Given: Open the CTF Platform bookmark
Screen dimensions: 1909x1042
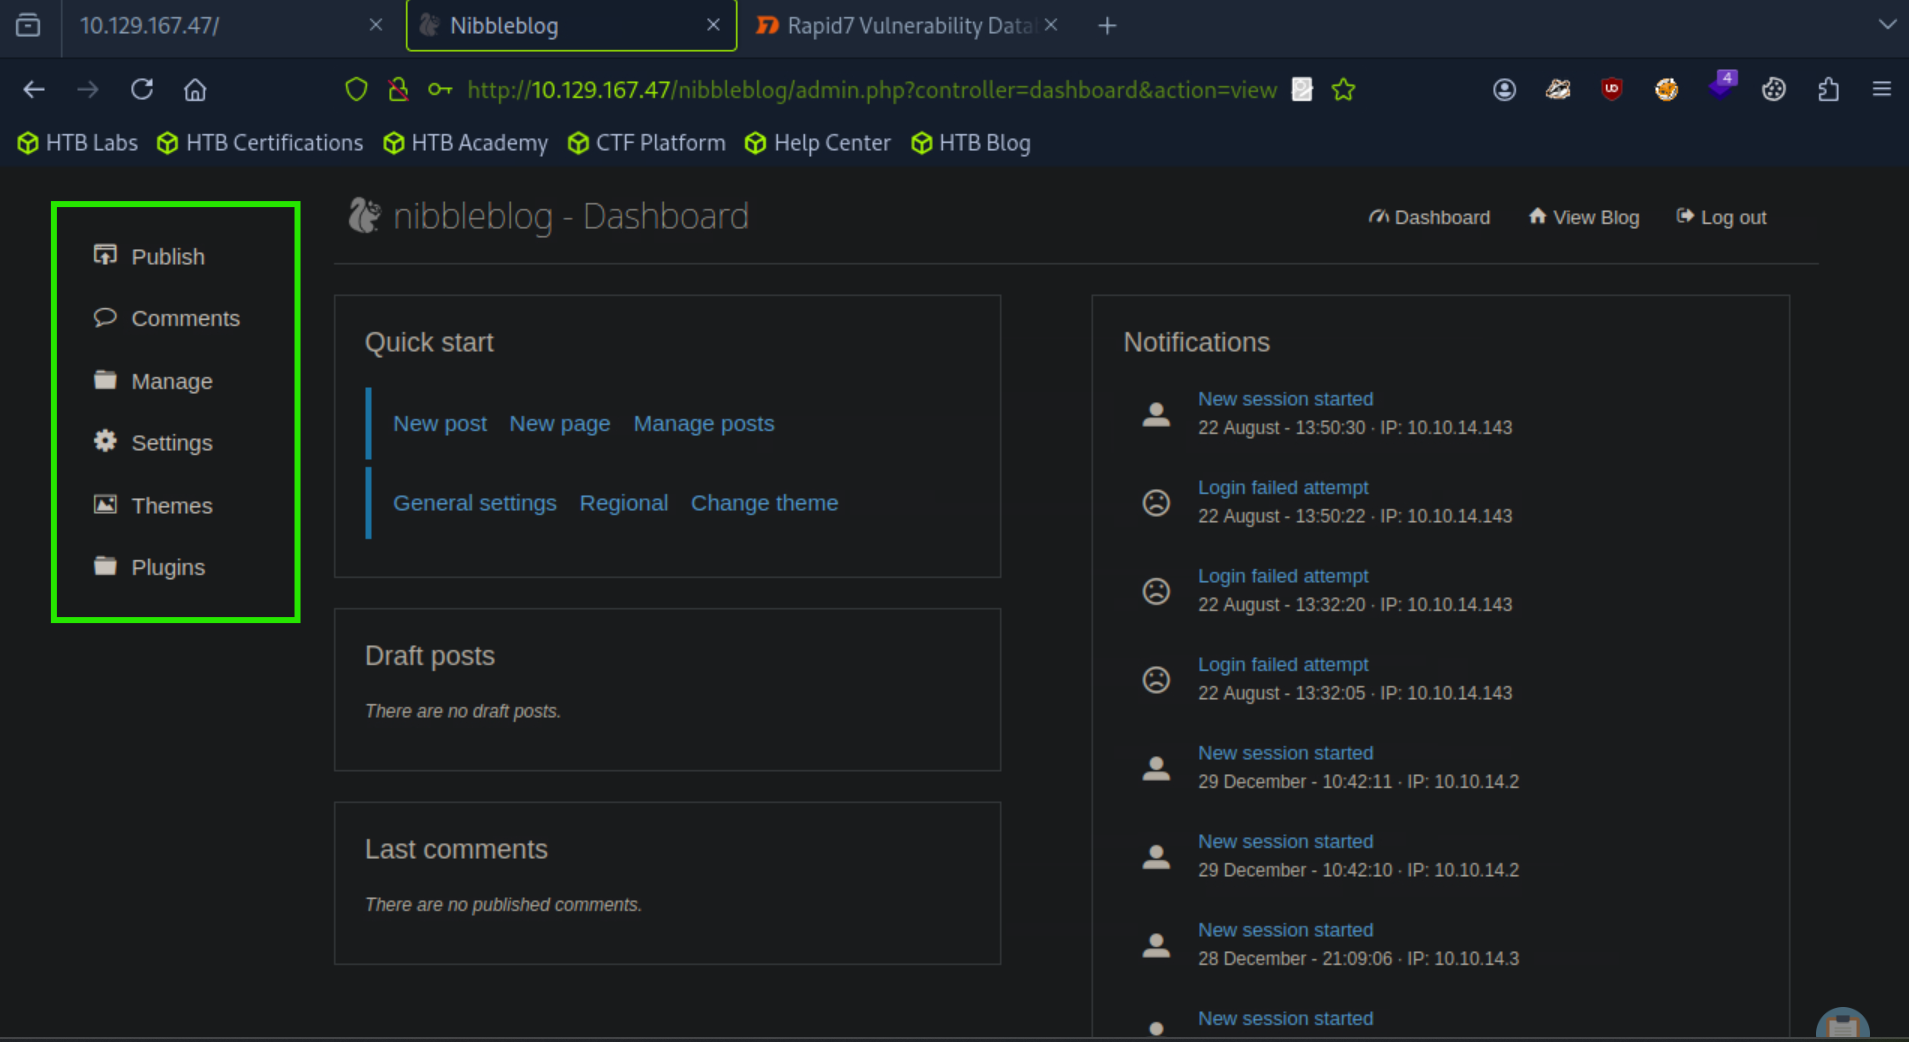Looking at the screenshot, I should pyautogui.click(x=646, y=143).
